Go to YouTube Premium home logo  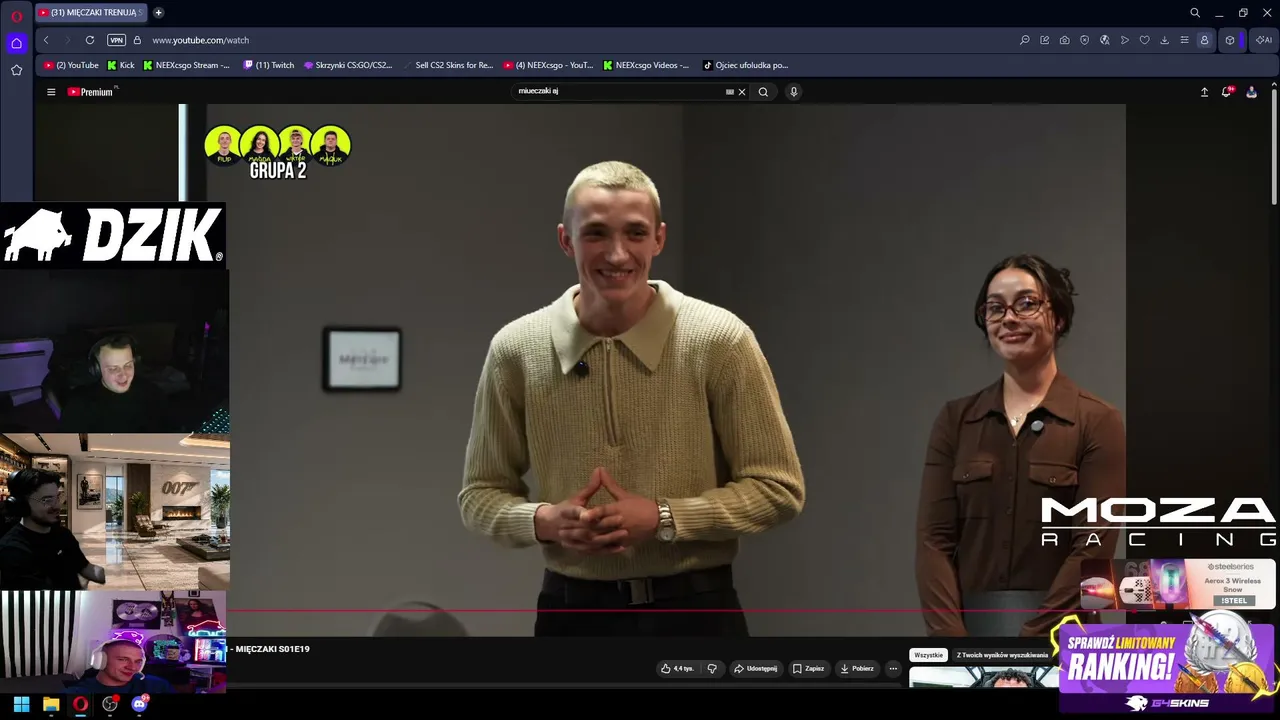pos(91,92)
